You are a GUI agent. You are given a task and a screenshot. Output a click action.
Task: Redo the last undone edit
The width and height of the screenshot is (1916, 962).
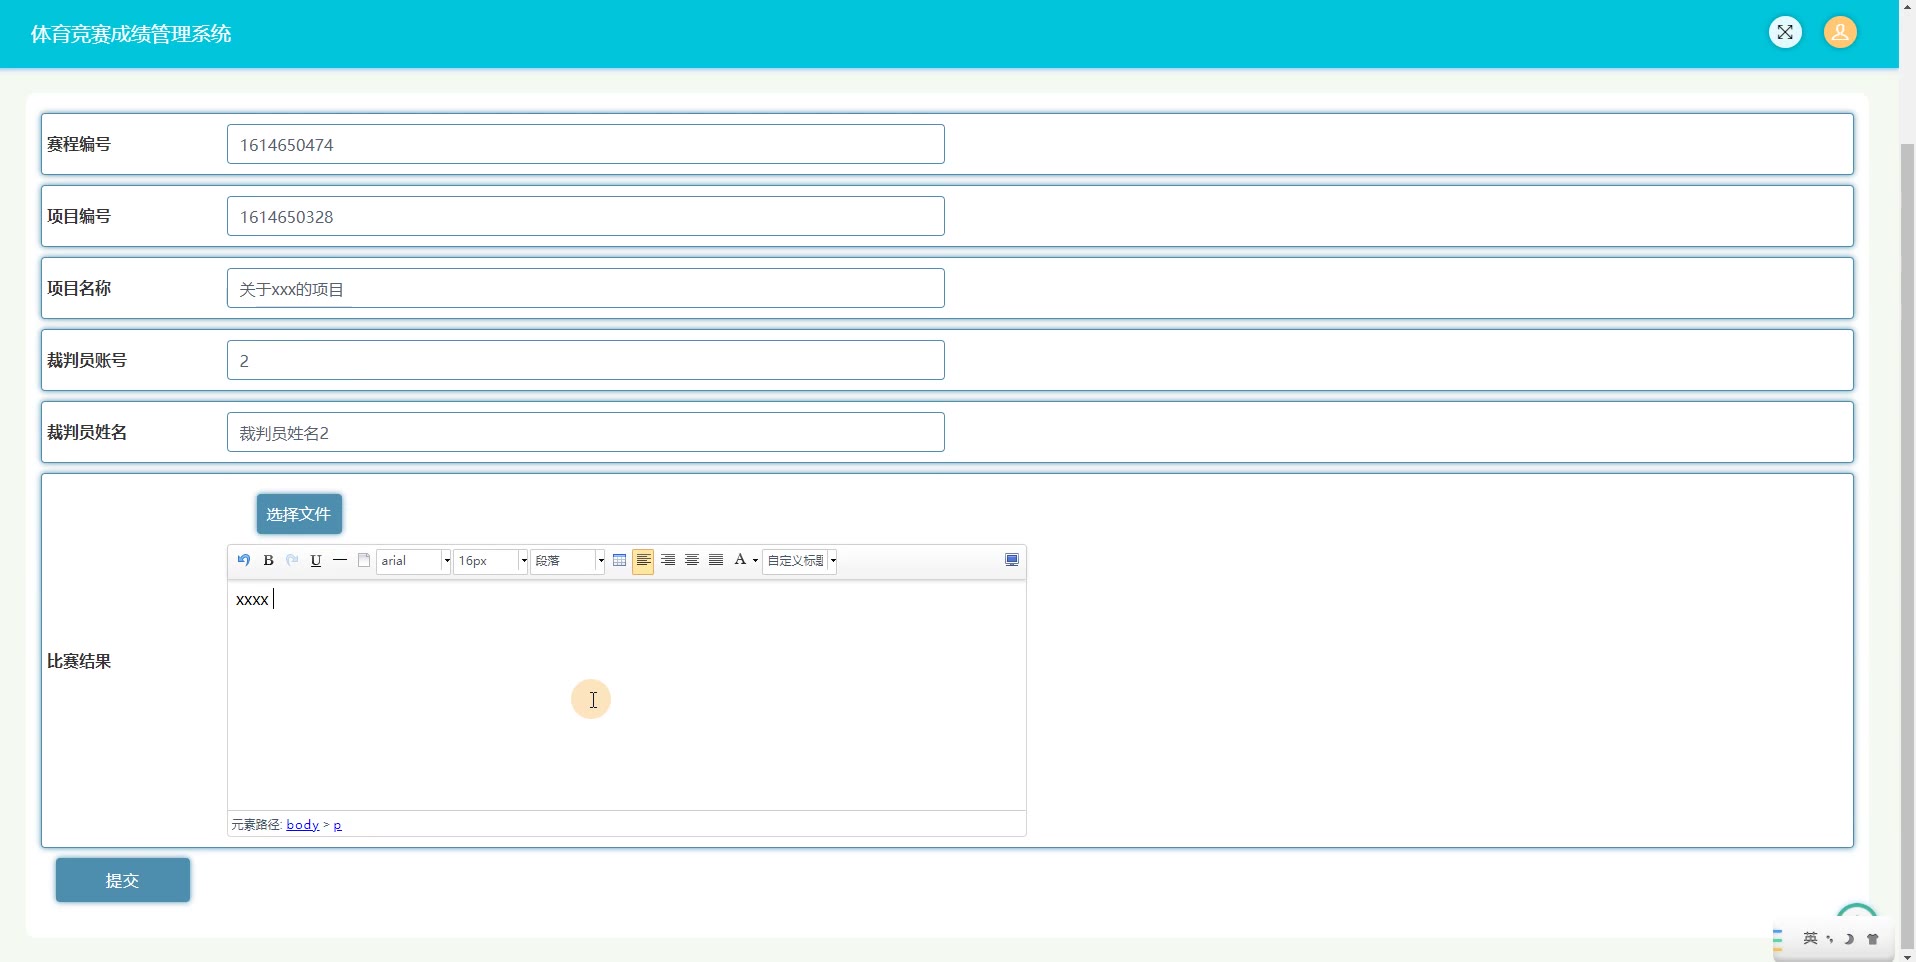click(x=292, y=560)
